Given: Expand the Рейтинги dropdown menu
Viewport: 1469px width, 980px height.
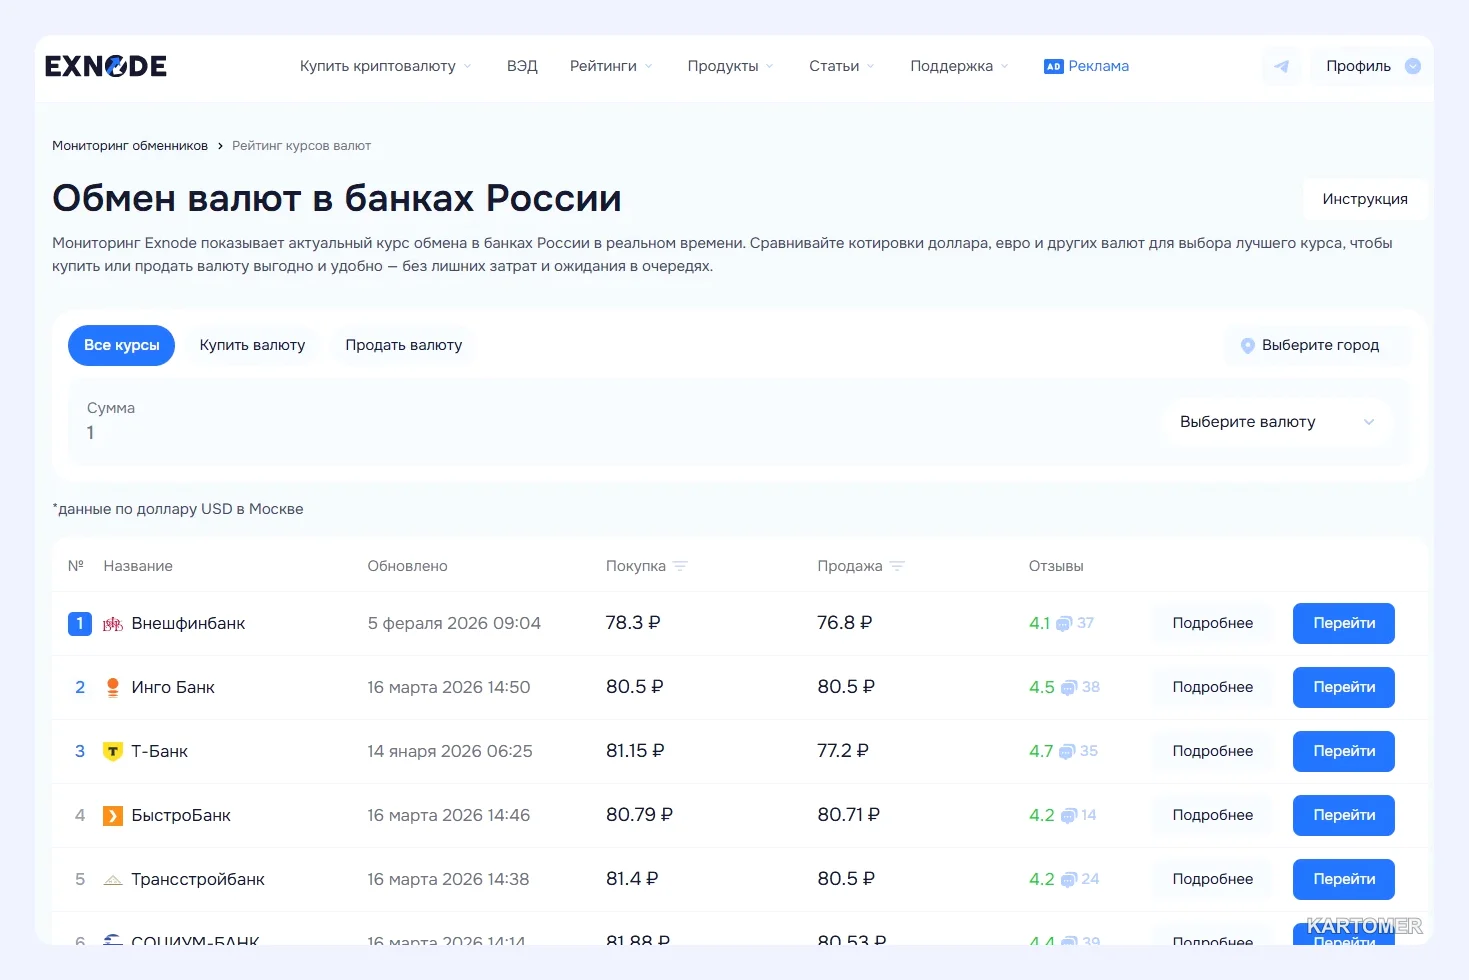Looking at the screenshot, I should pyautogui.click(x=611, y=66).
